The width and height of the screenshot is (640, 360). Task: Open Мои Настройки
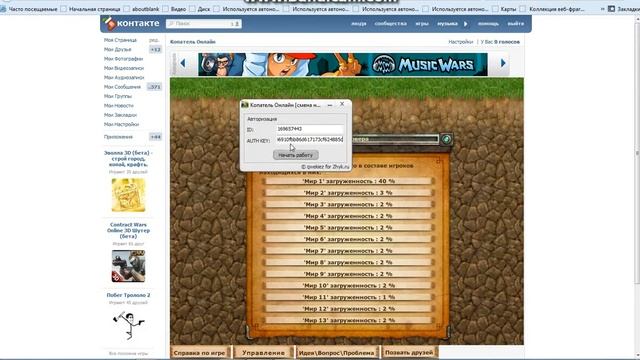pyautogui.click(x=121, y=124)
